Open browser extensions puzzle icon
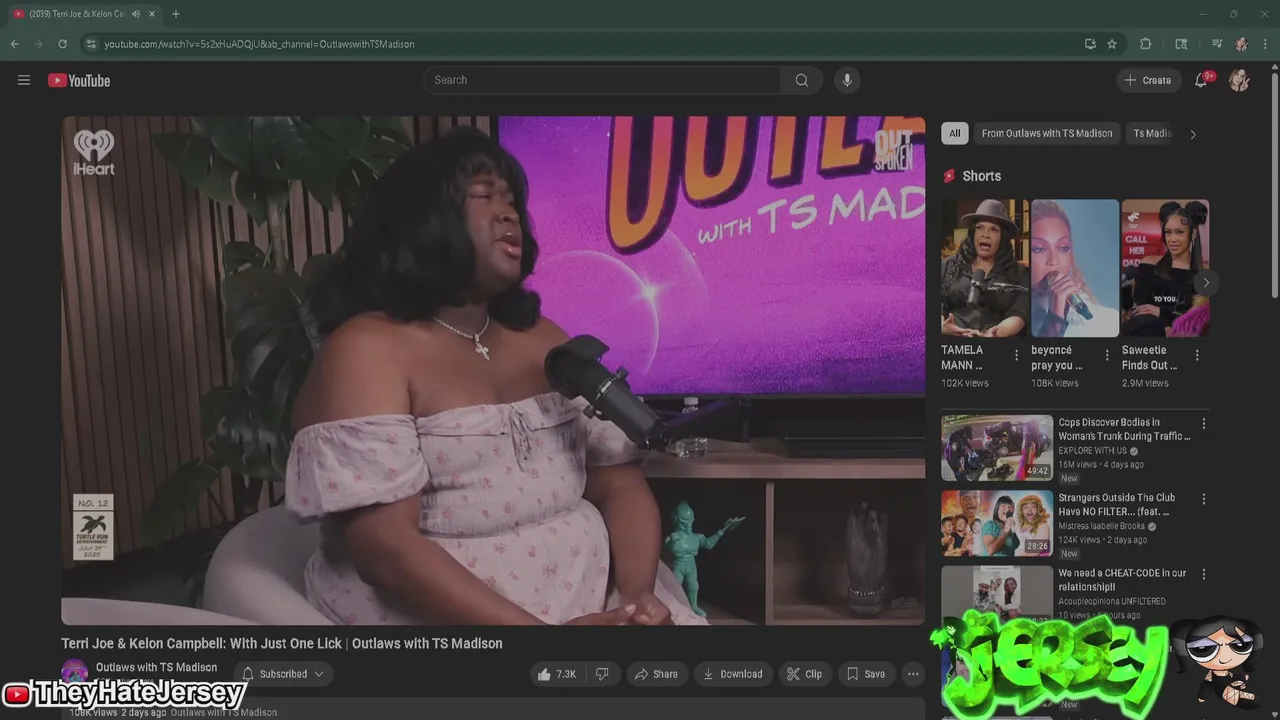The height and width of the screenshot is (720, 1280). (1146, 44)
